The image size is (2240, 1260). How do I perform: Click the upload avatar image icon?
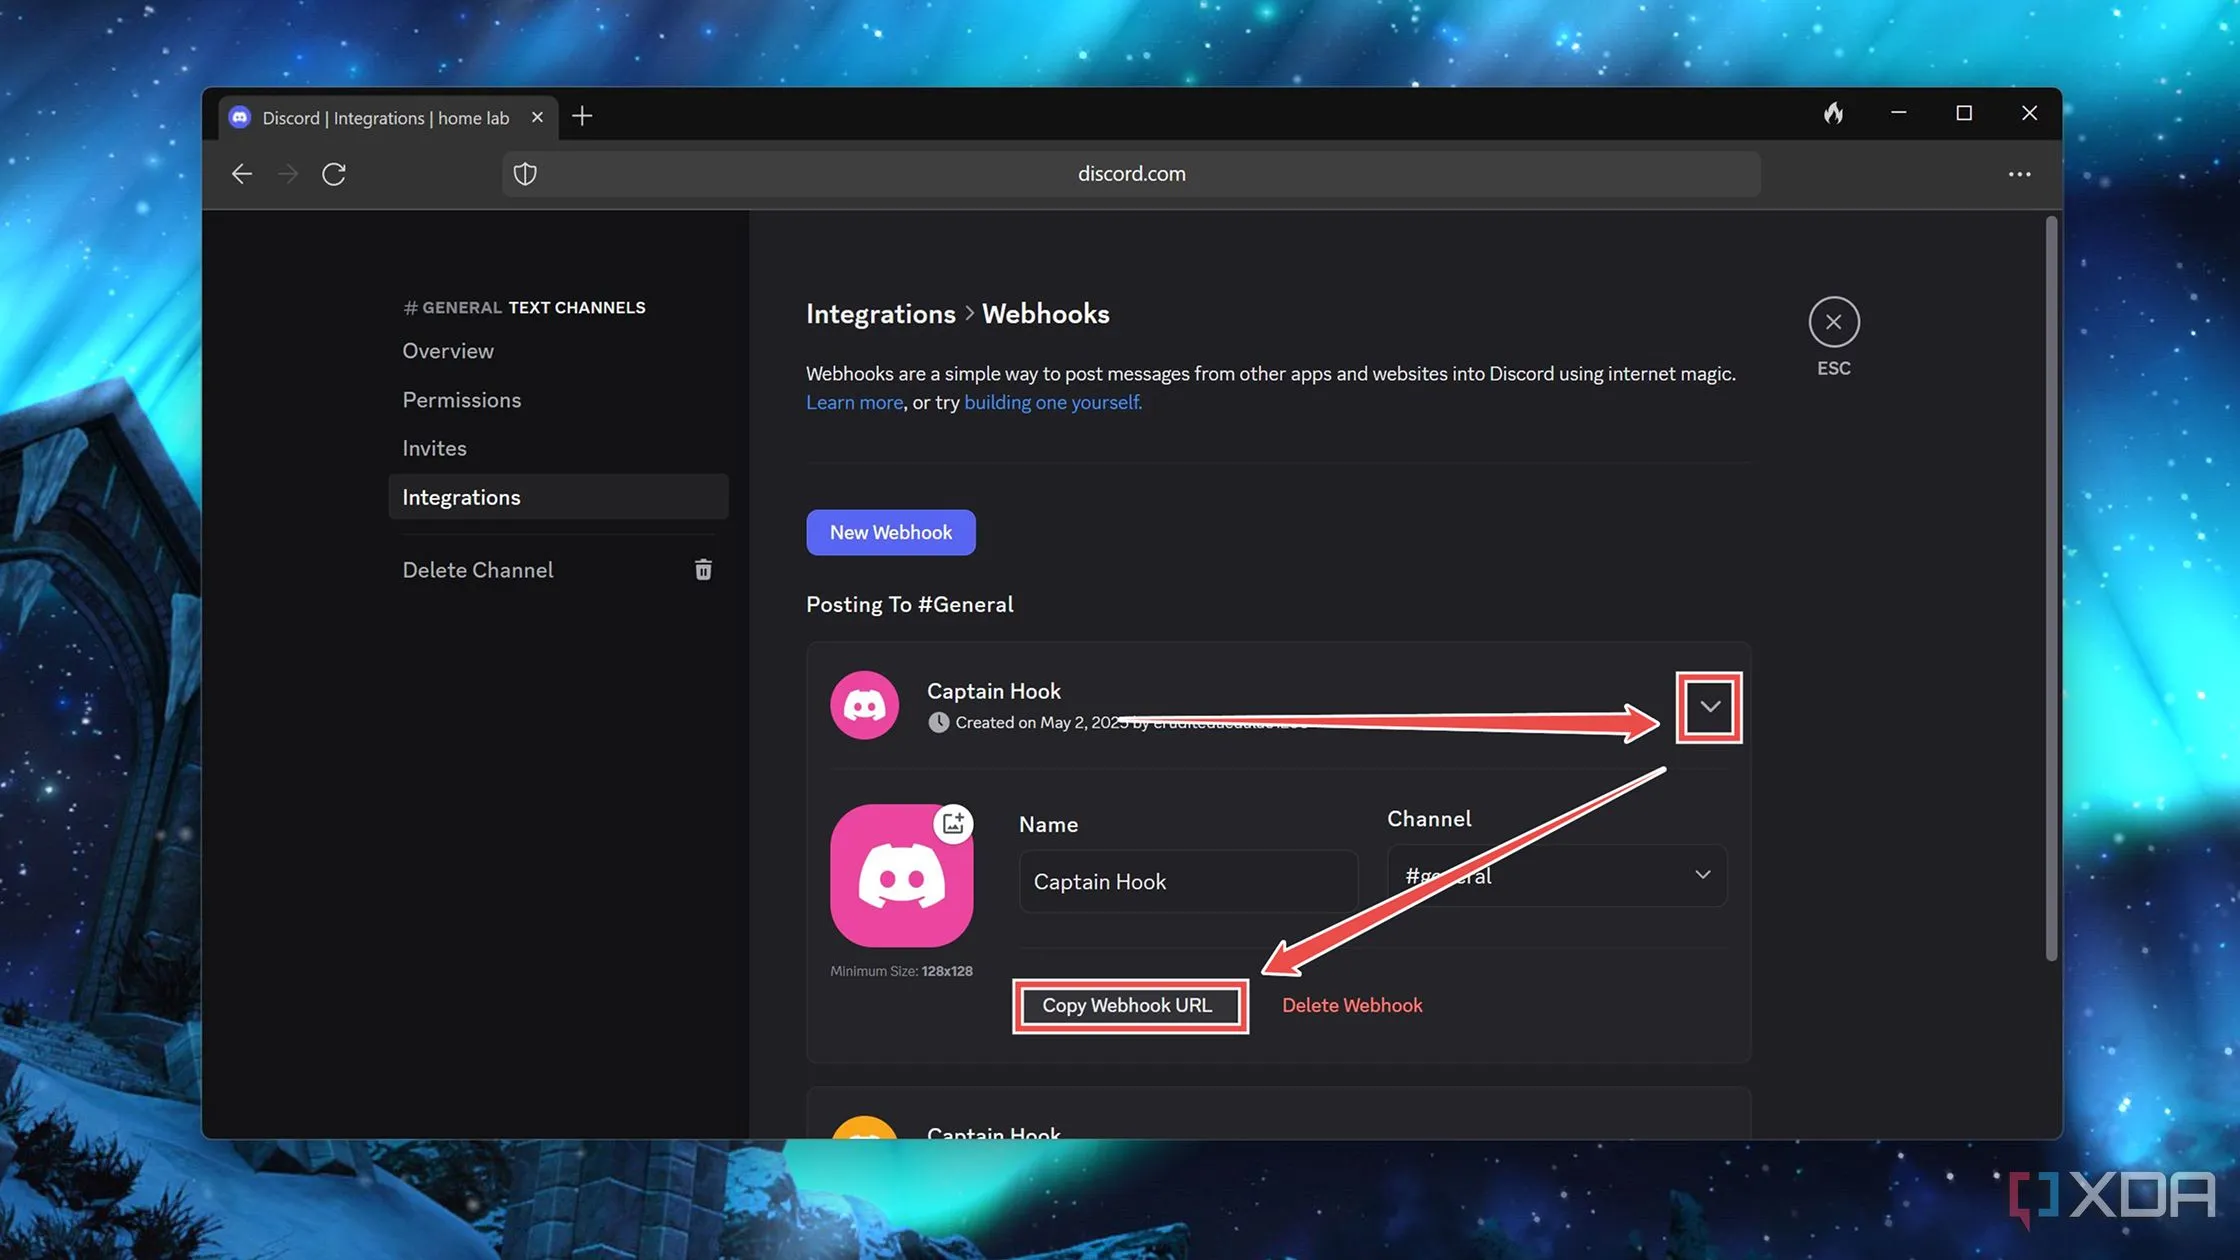tap(953, 823)
